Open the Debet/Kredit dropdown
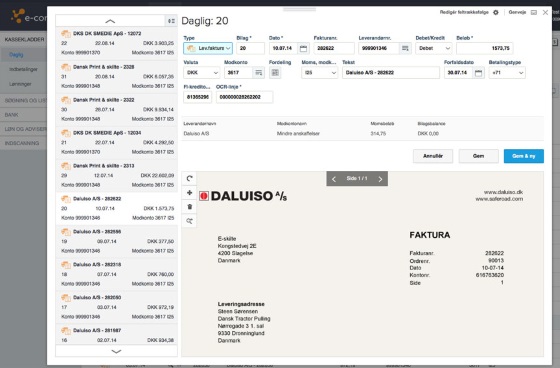Screen dimensions: 560x368 coord(434,48)
